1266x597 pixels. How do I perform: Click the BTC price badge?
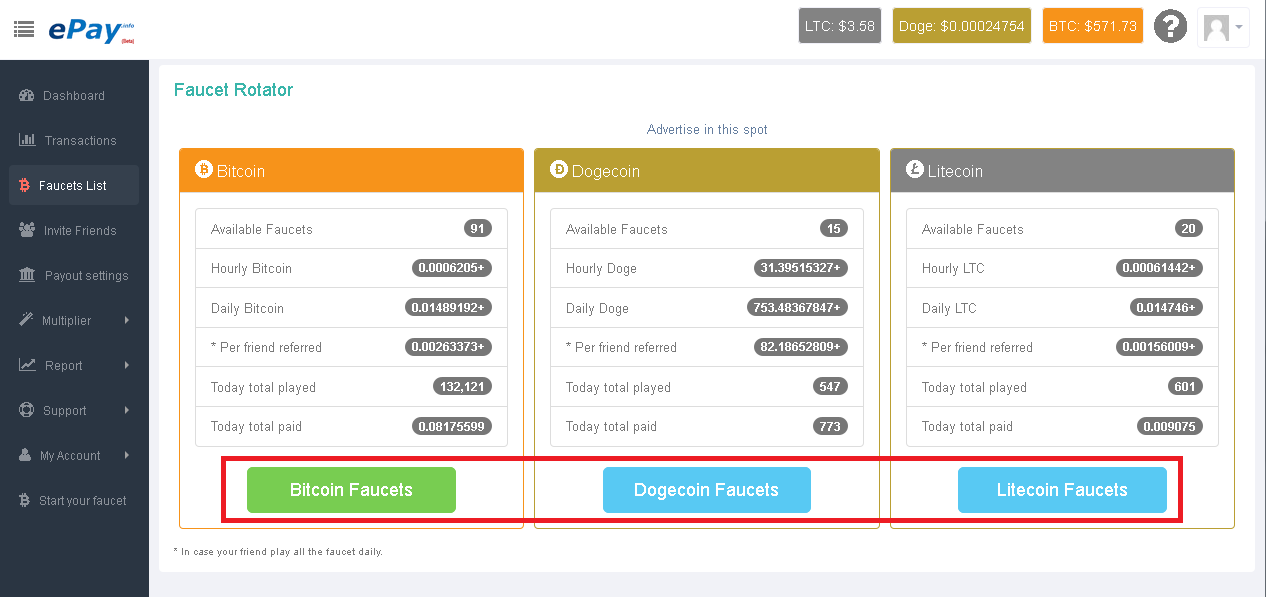[1093, 26]
